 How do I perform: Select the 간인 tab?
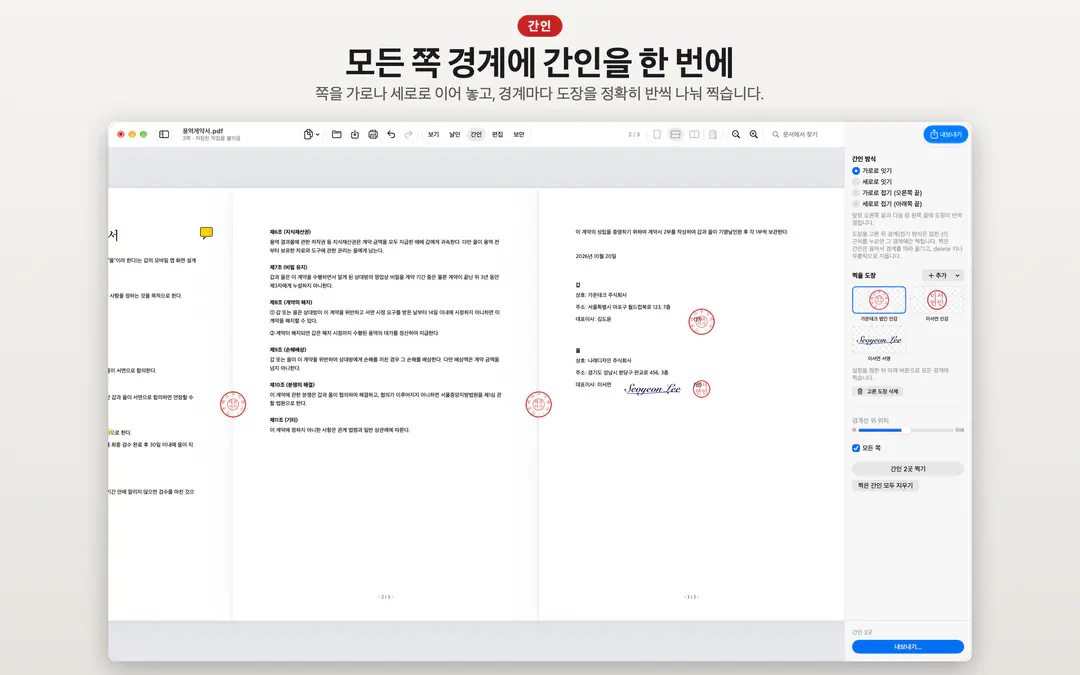pyautogui.click(x=476, y=134)
